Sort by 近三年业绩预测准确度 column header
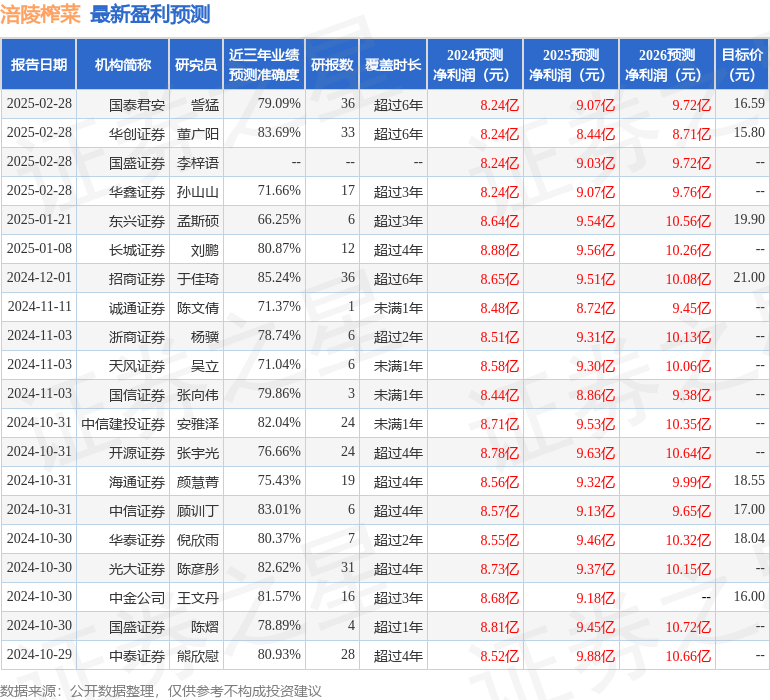Screen dimensions: 770x700 [x=264, y=65]
